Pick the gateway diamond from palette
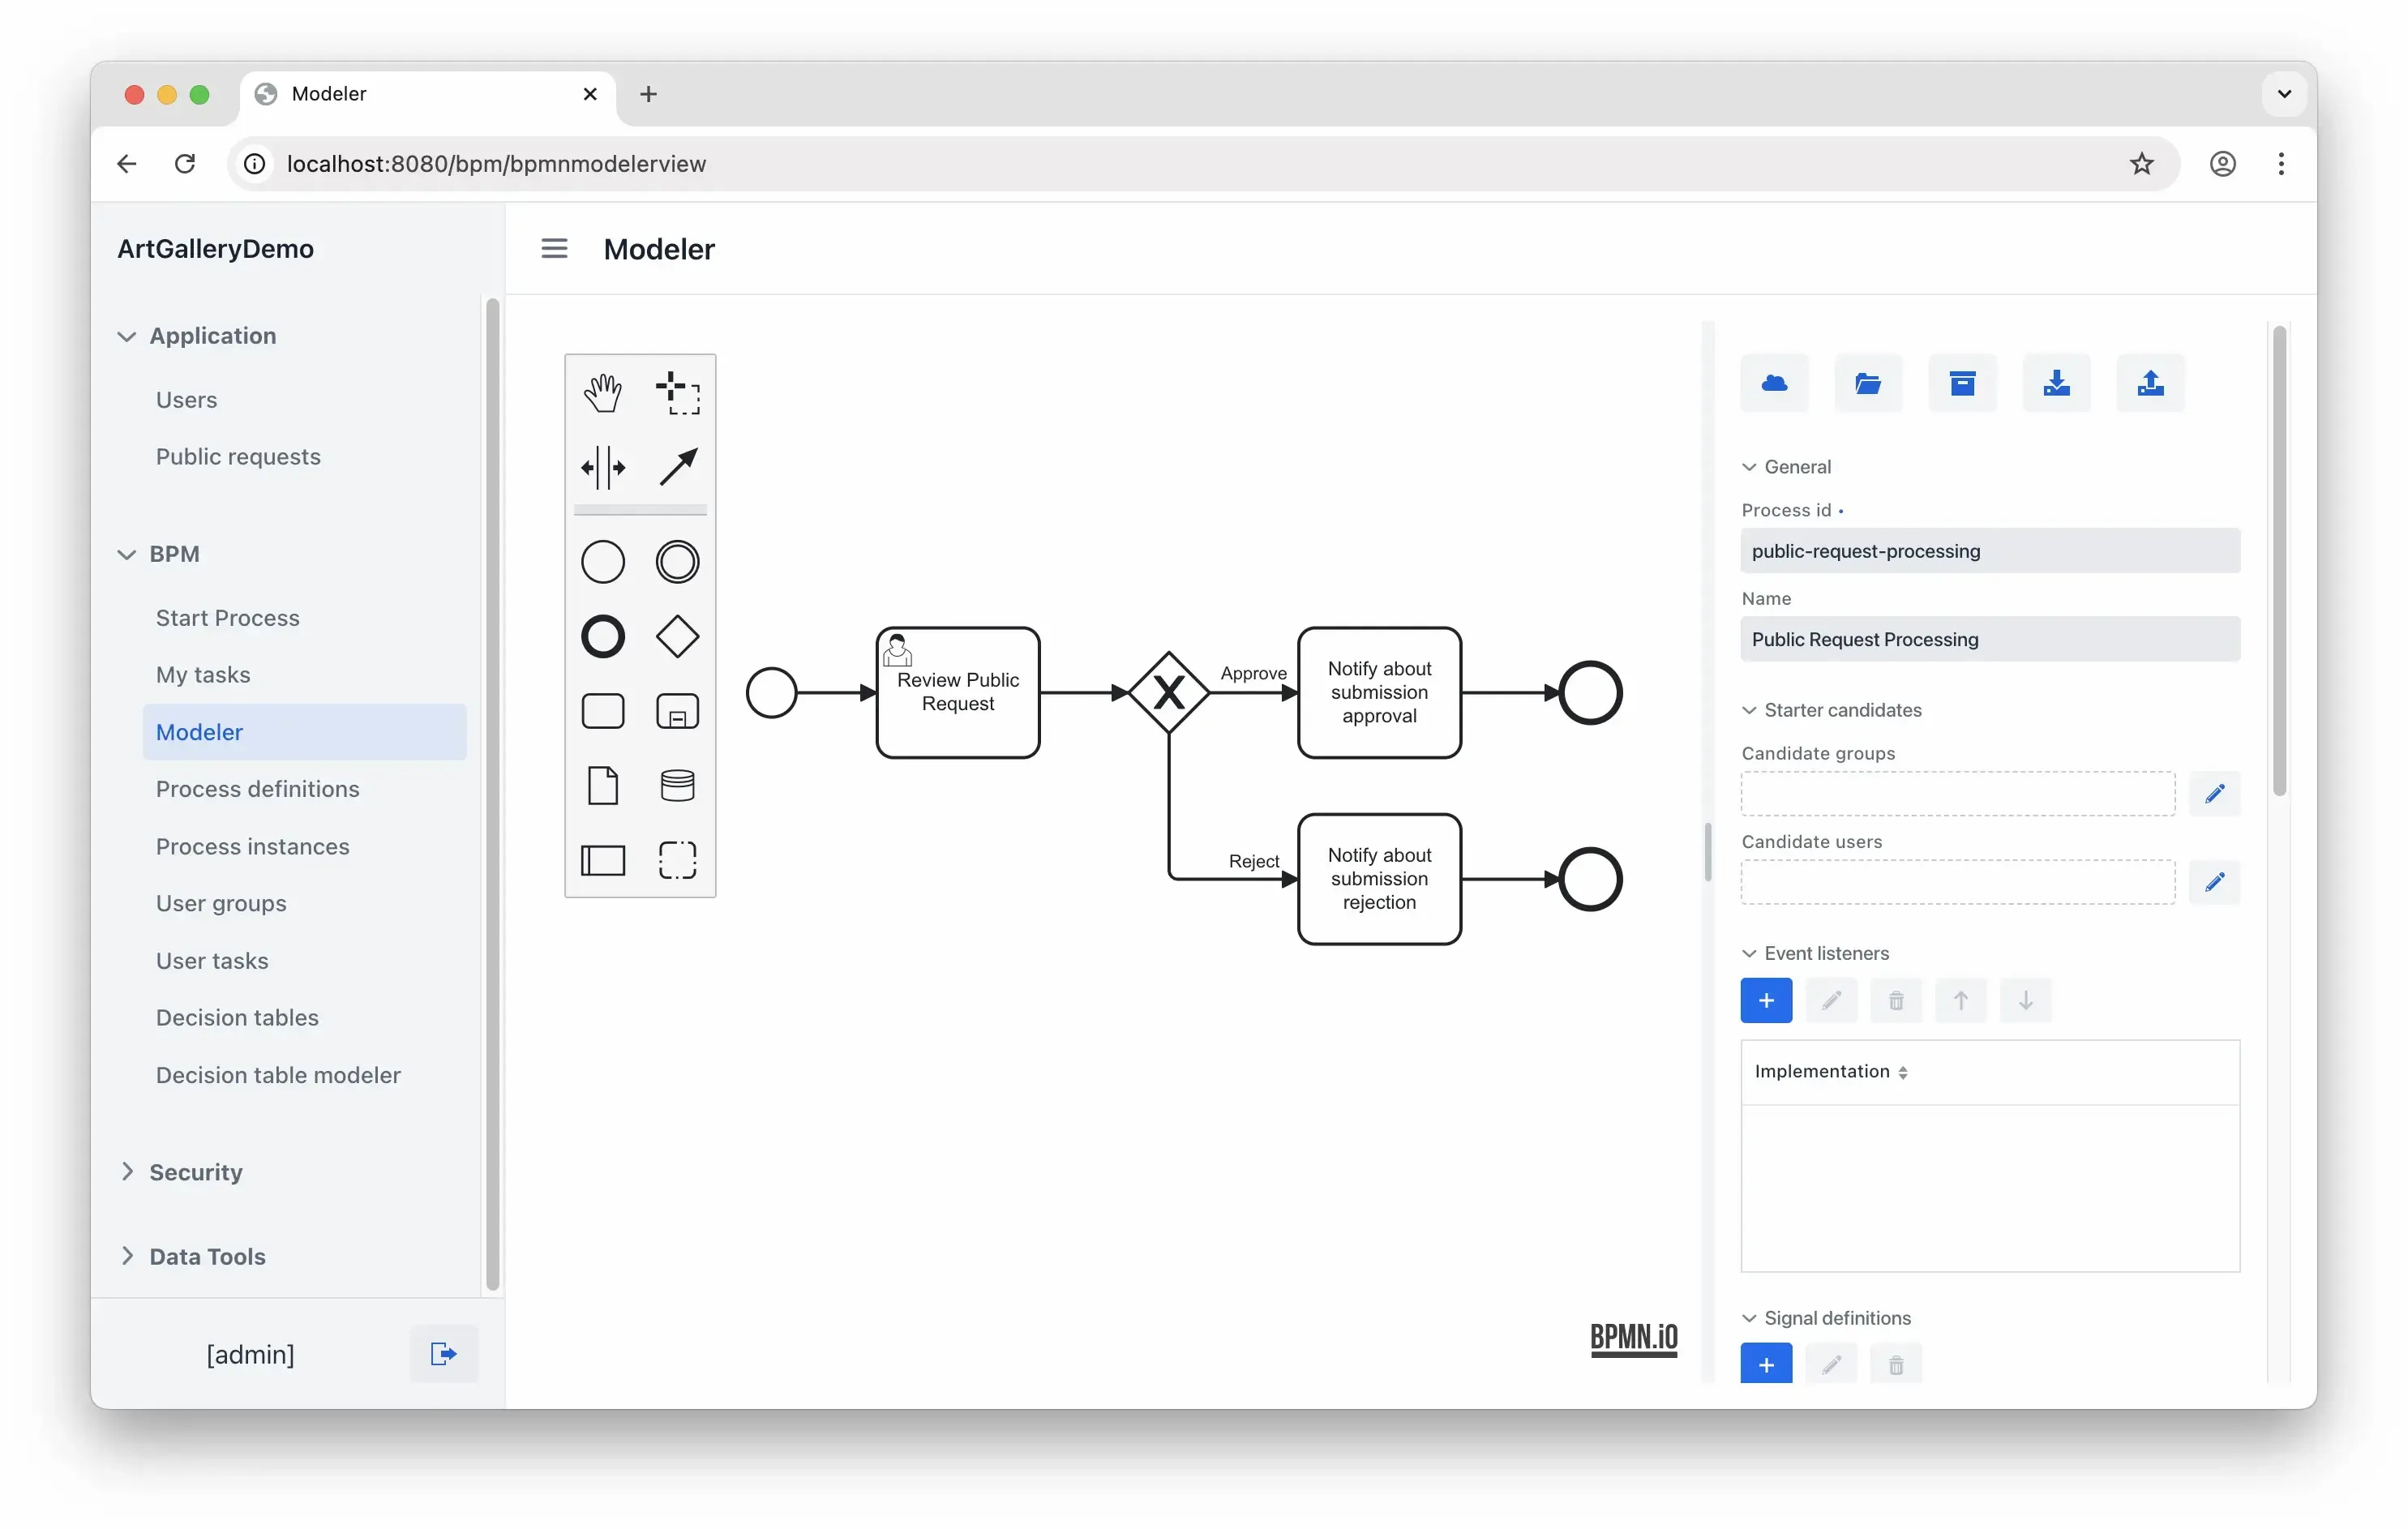Image resolution: width=2408 pixels, height=1529 pixels. [677, 636]
